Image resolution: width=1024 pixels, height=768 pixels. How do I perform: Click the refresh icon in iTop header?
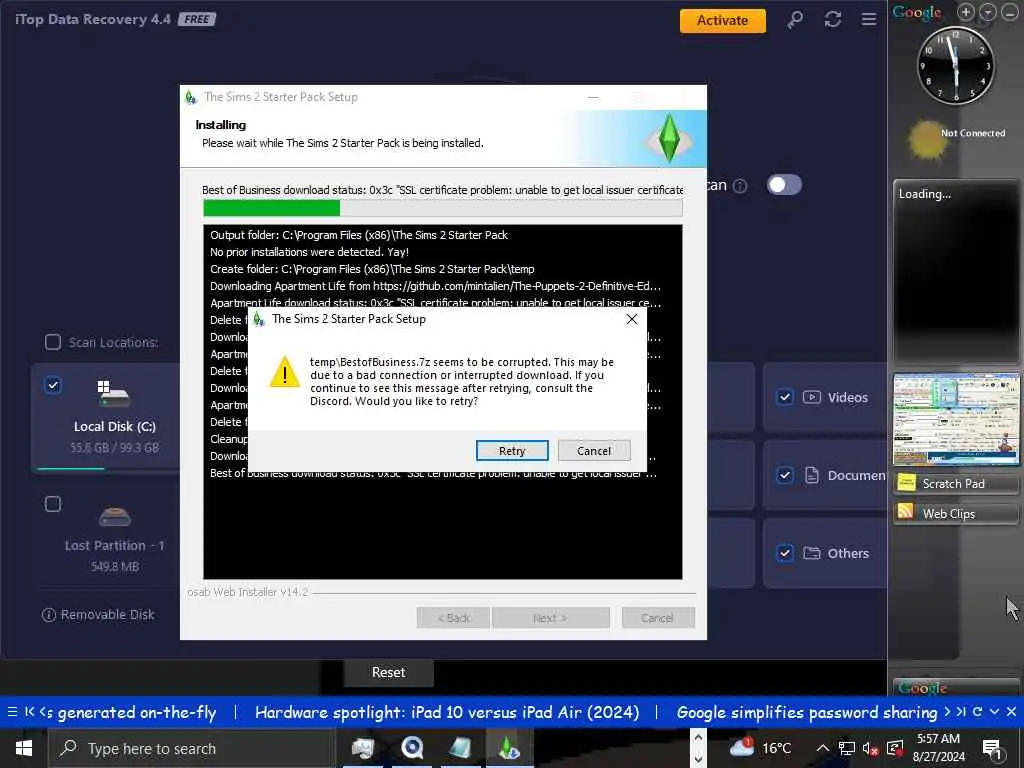833,20
